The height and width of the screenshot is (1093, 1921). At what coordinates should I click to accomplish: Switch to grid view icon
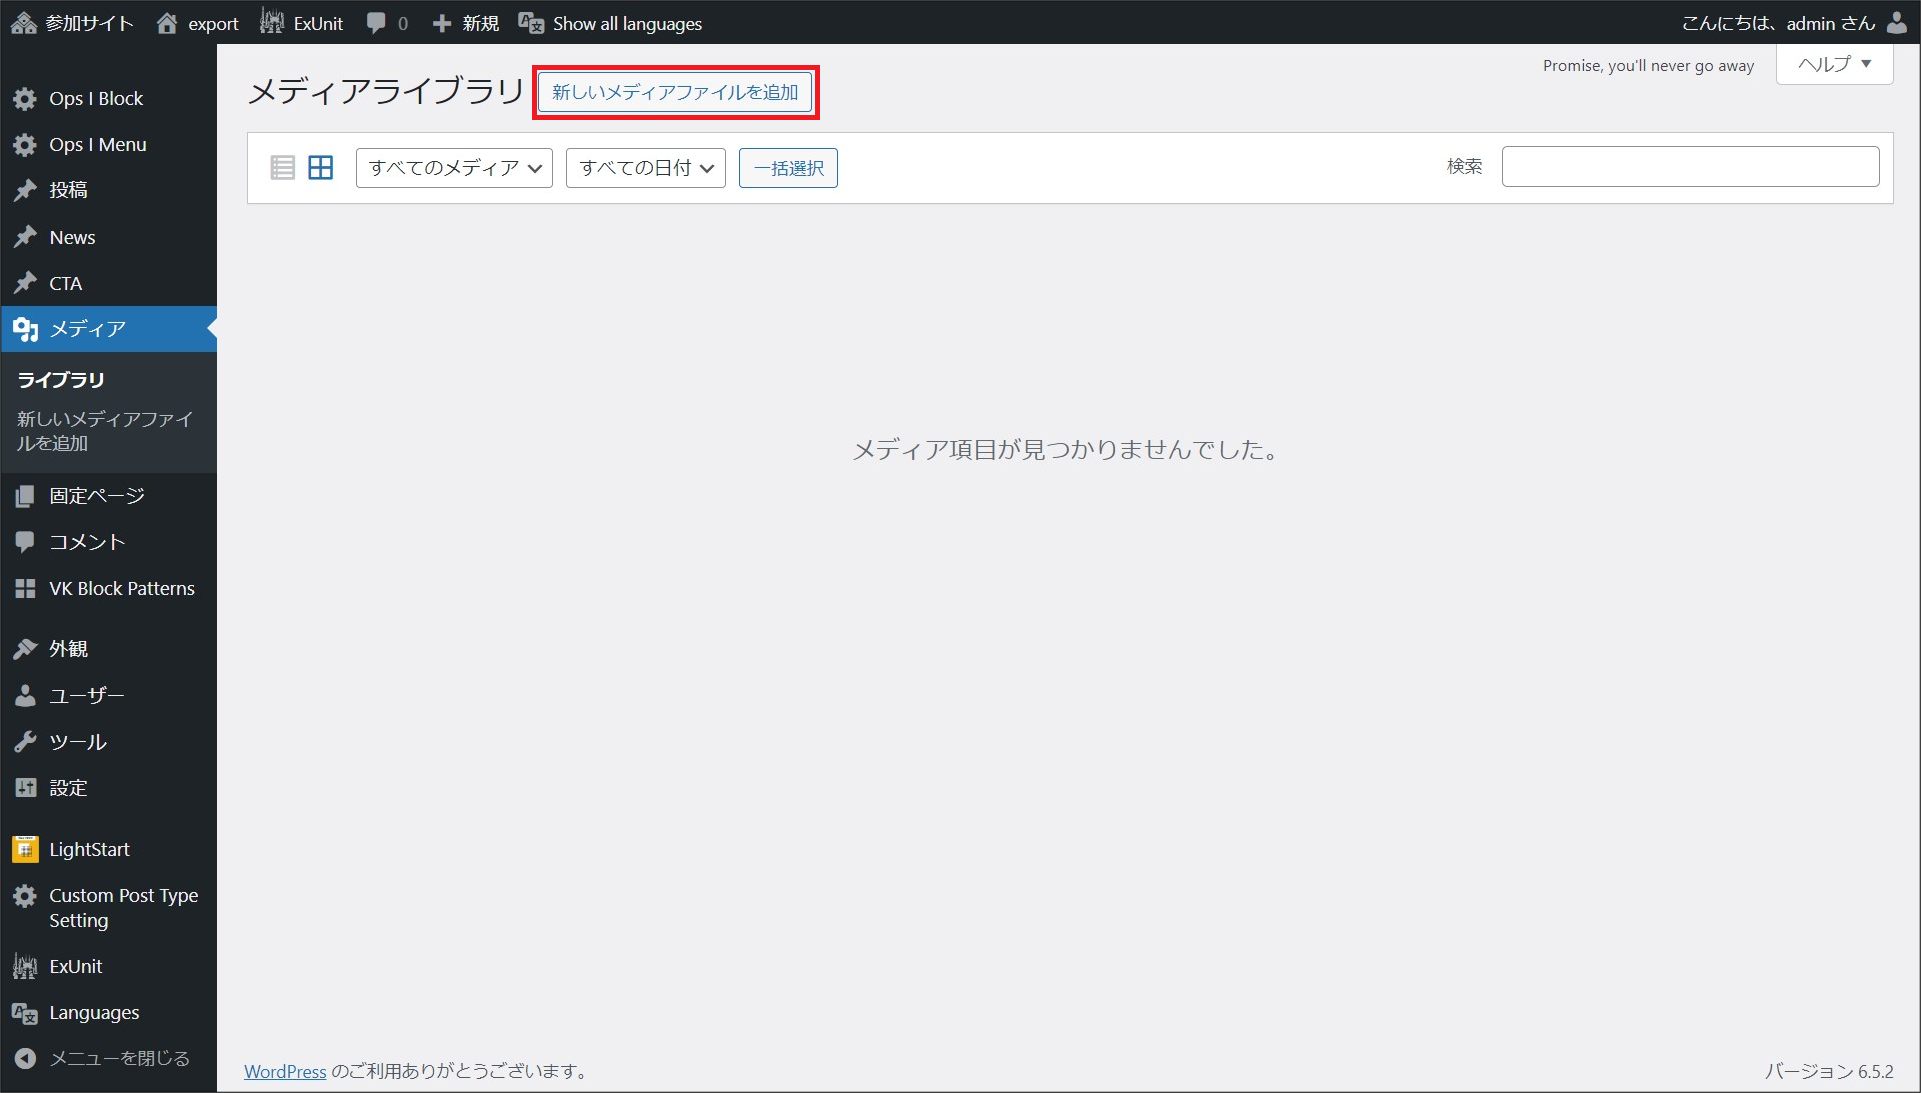[321, 167]
